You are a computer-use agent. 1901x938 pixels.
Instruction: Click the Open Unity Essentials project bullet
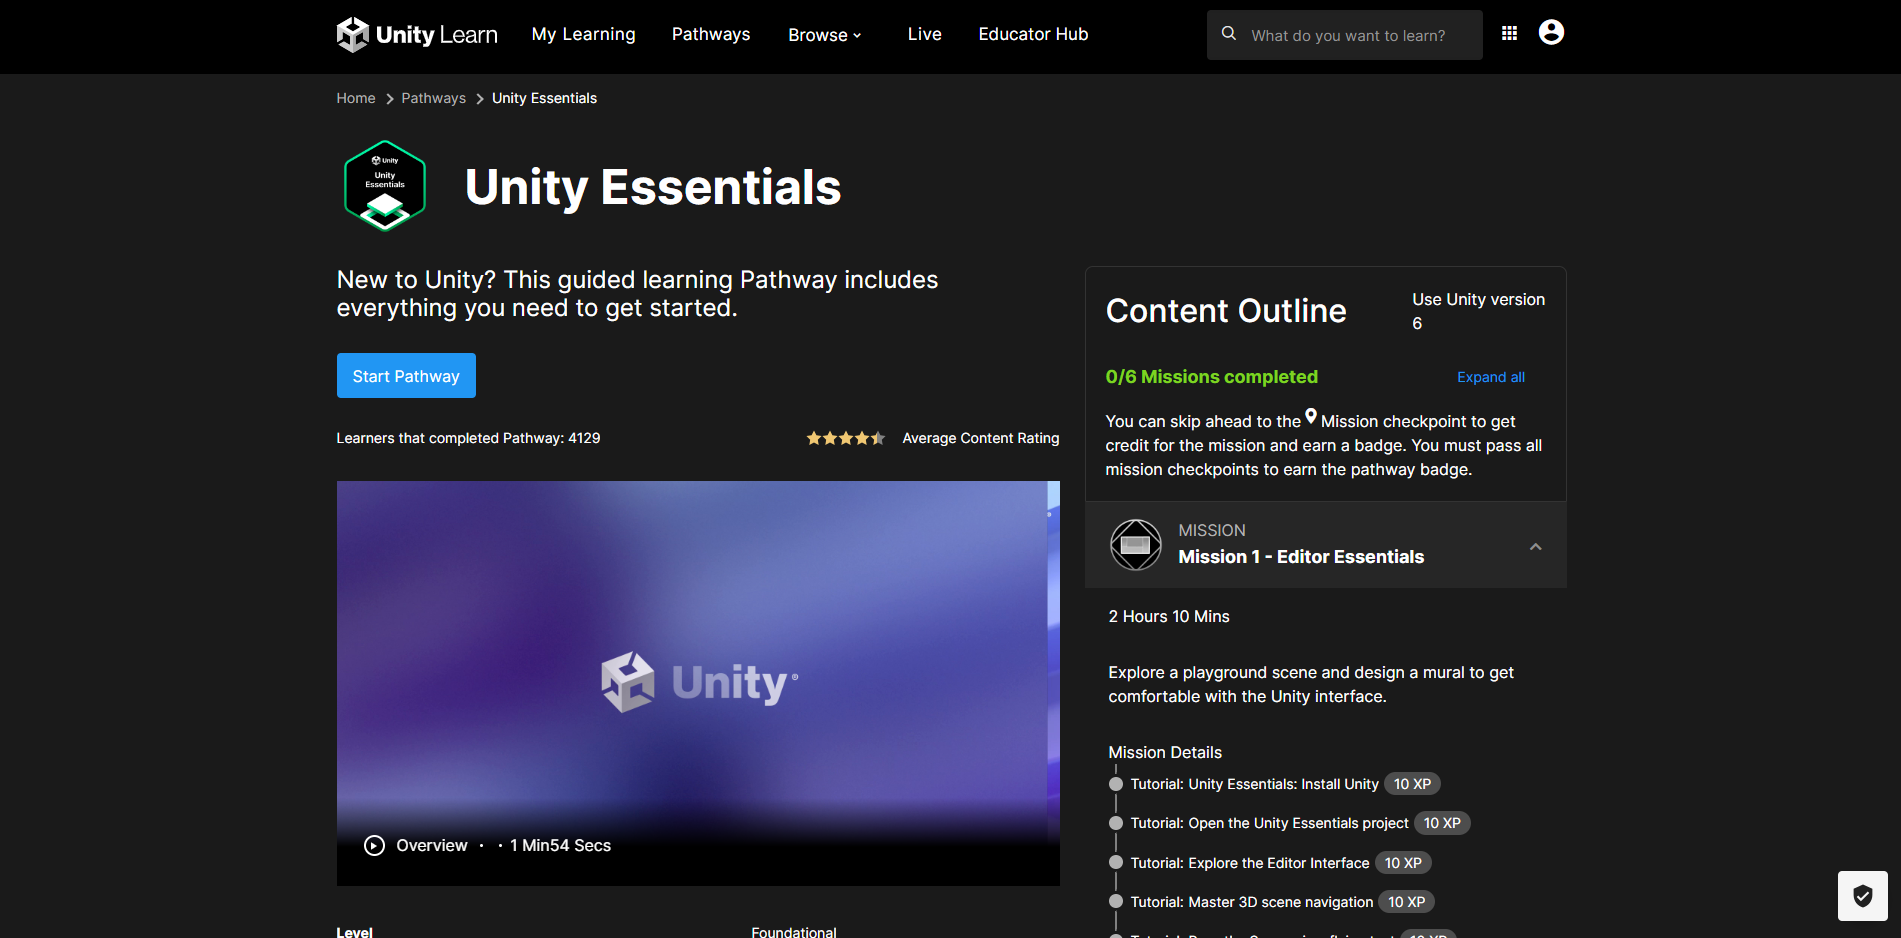(x=1116, y=823)
